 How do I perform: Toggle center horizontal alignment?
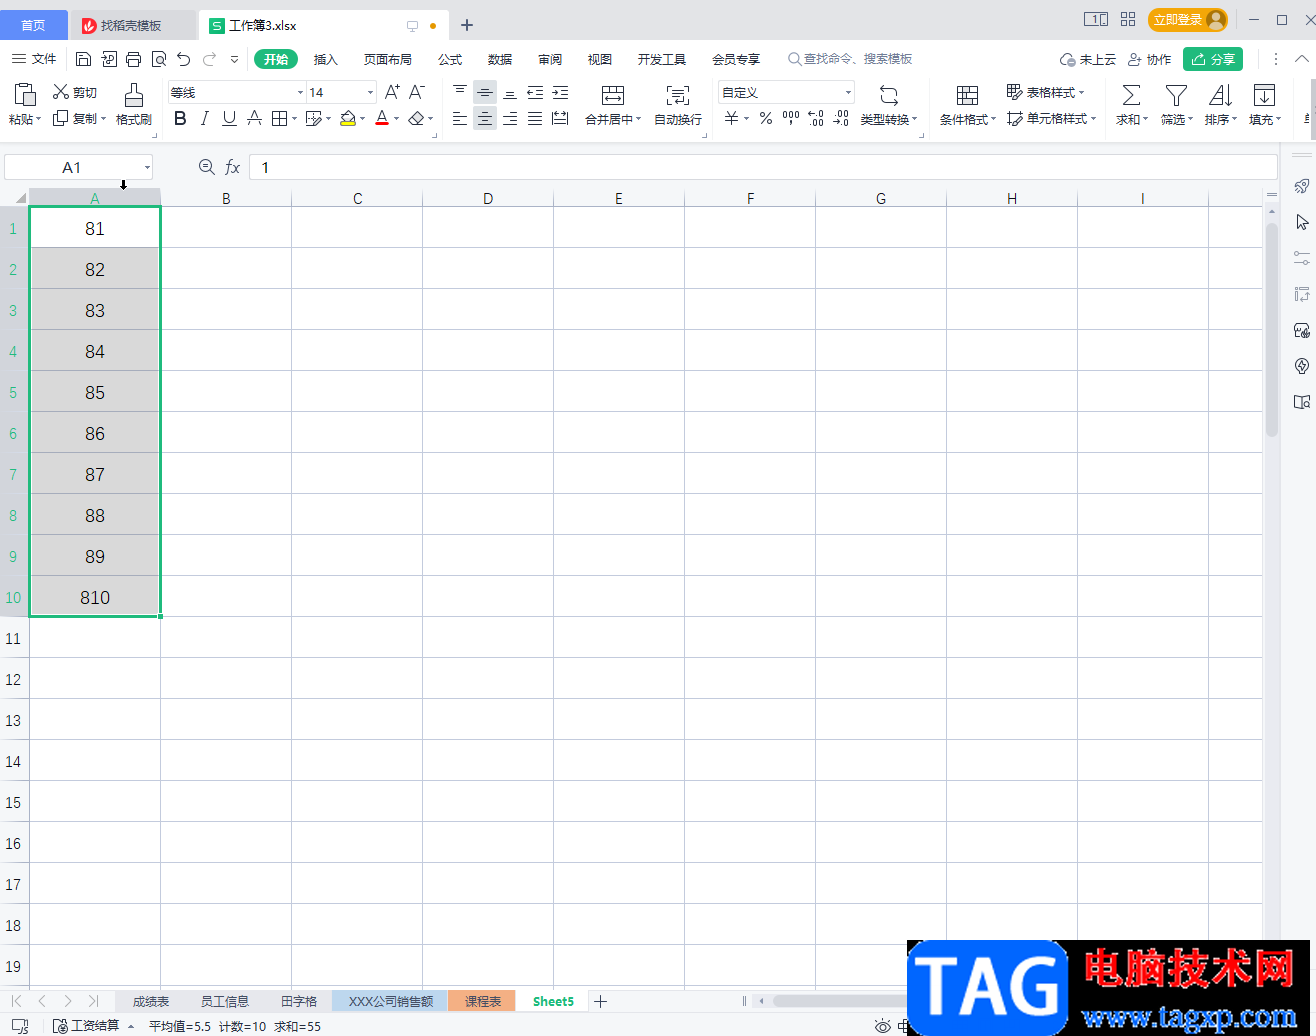click(485, 119)
